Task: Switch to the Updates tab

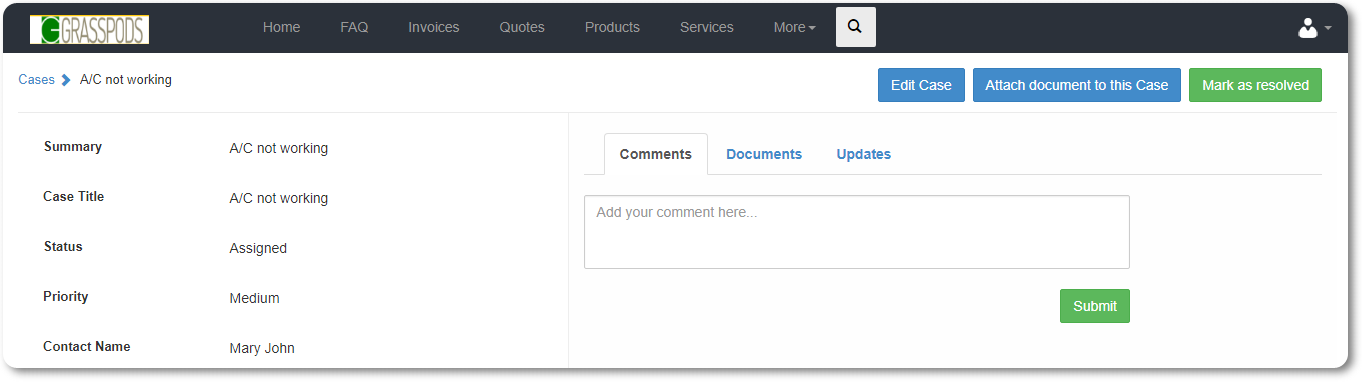Action: click(x=864, y=154)
